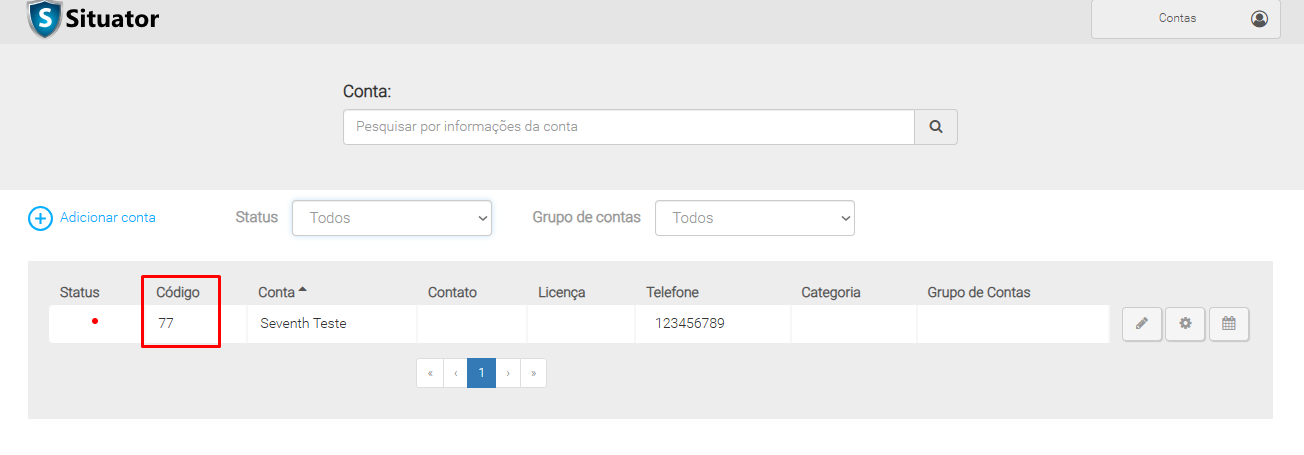This screenshot has height=455, width=1304.
Task: Click the magnifying glass search button
Action: click(936, 127)
